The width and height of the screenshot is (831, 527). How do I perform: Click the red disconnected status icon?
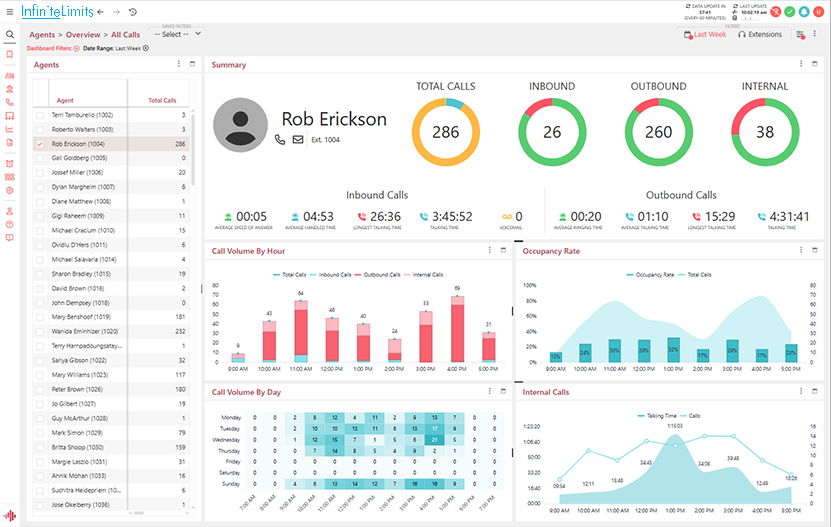(x=775, y=12)
